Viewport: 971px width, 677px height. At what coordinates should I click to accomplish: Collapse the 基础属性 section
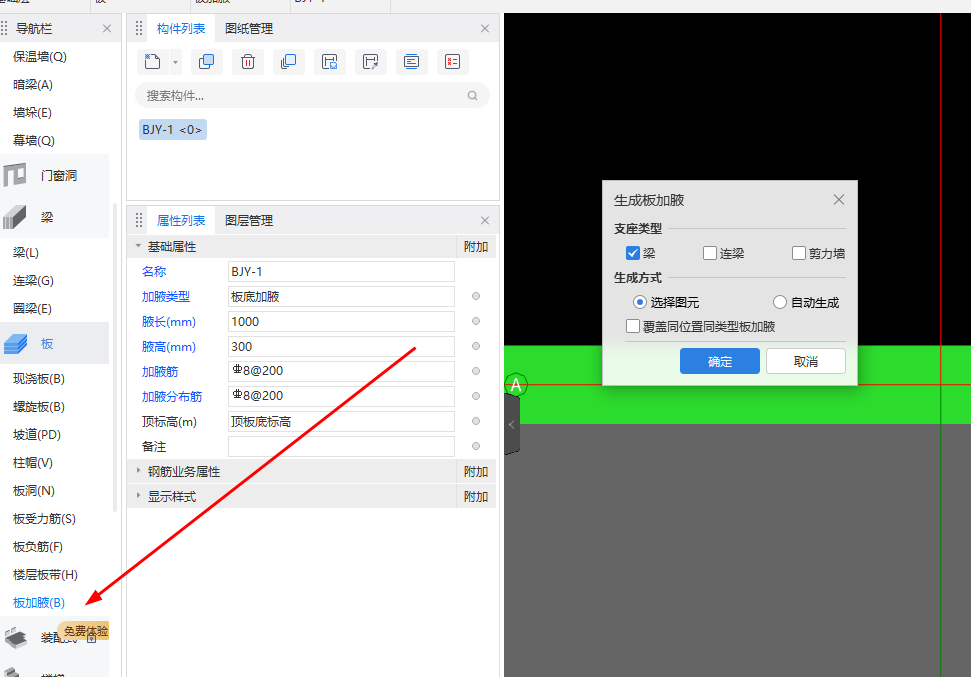[138, 246]
